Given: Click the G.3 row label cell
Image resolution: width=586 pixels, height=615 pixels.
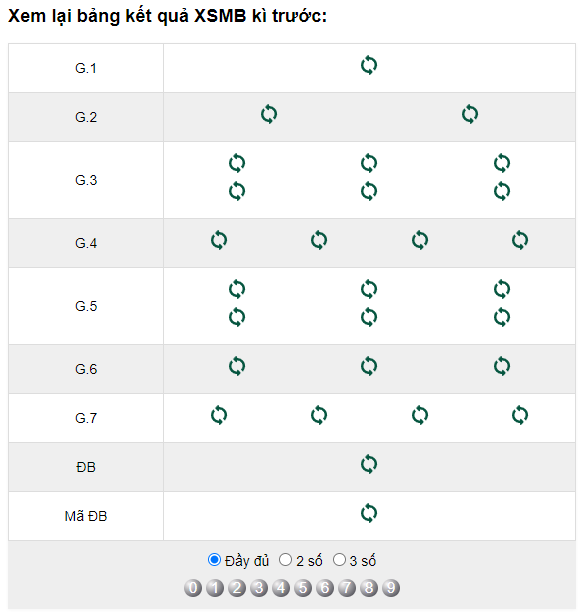Looking at the screenshot, I should click(x=86, y=180).
